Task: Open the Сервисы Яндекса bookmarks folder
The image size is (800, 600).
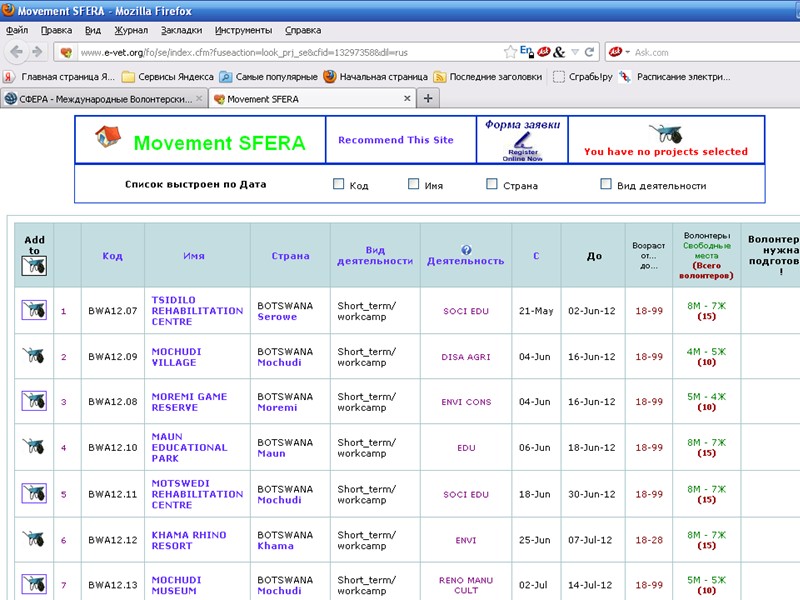Action: (x=167, y=76)
